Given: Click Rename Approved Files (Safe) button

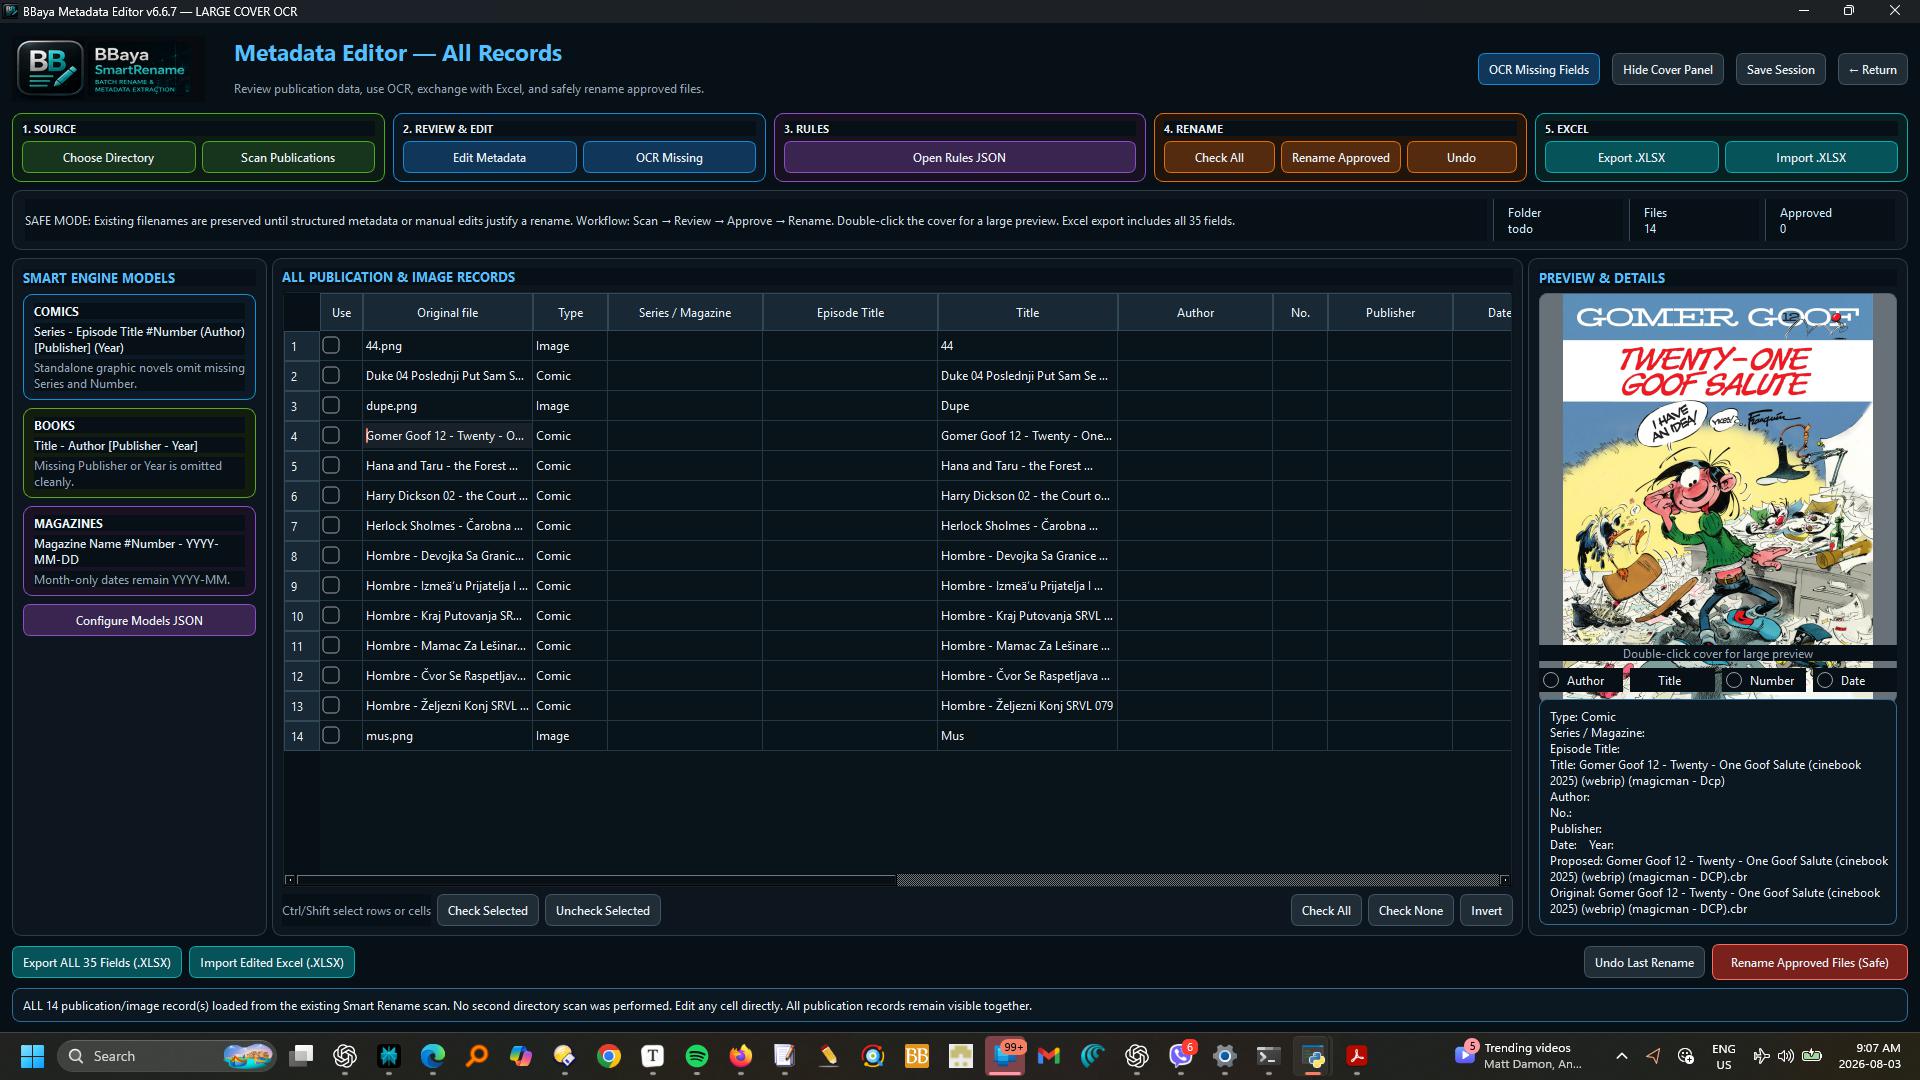Looking at the screenshot, I should (1809, 962).
